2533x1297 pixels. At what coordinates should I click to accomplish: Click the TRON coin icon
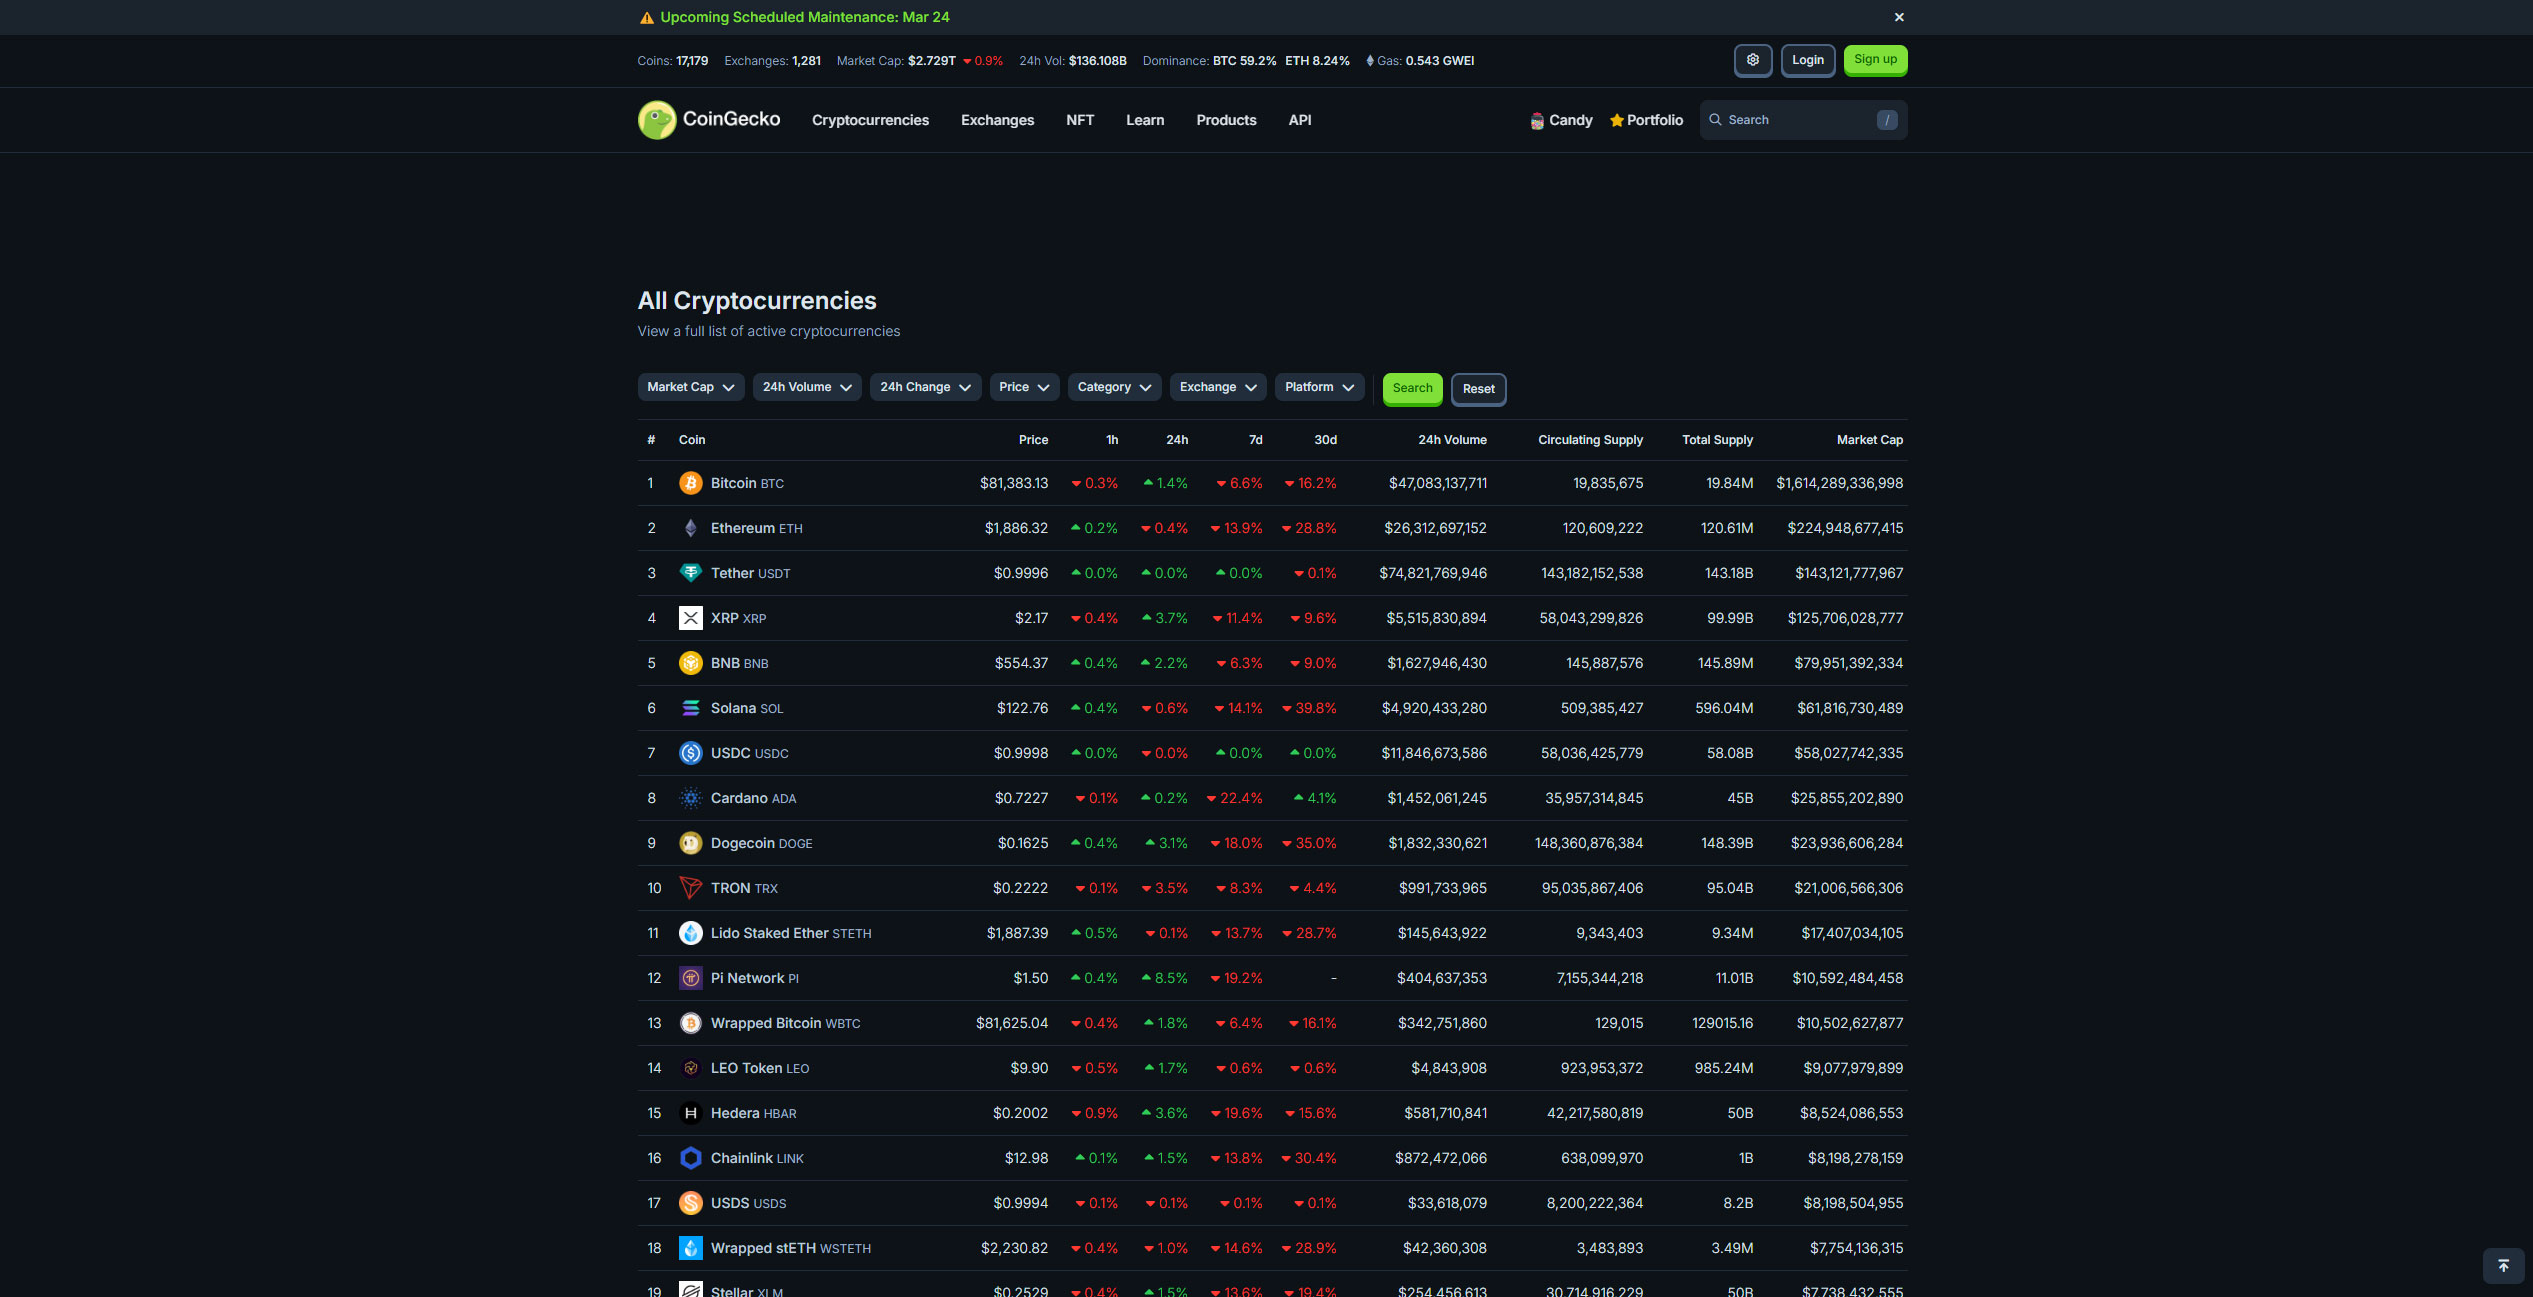(x=691, y=888)
